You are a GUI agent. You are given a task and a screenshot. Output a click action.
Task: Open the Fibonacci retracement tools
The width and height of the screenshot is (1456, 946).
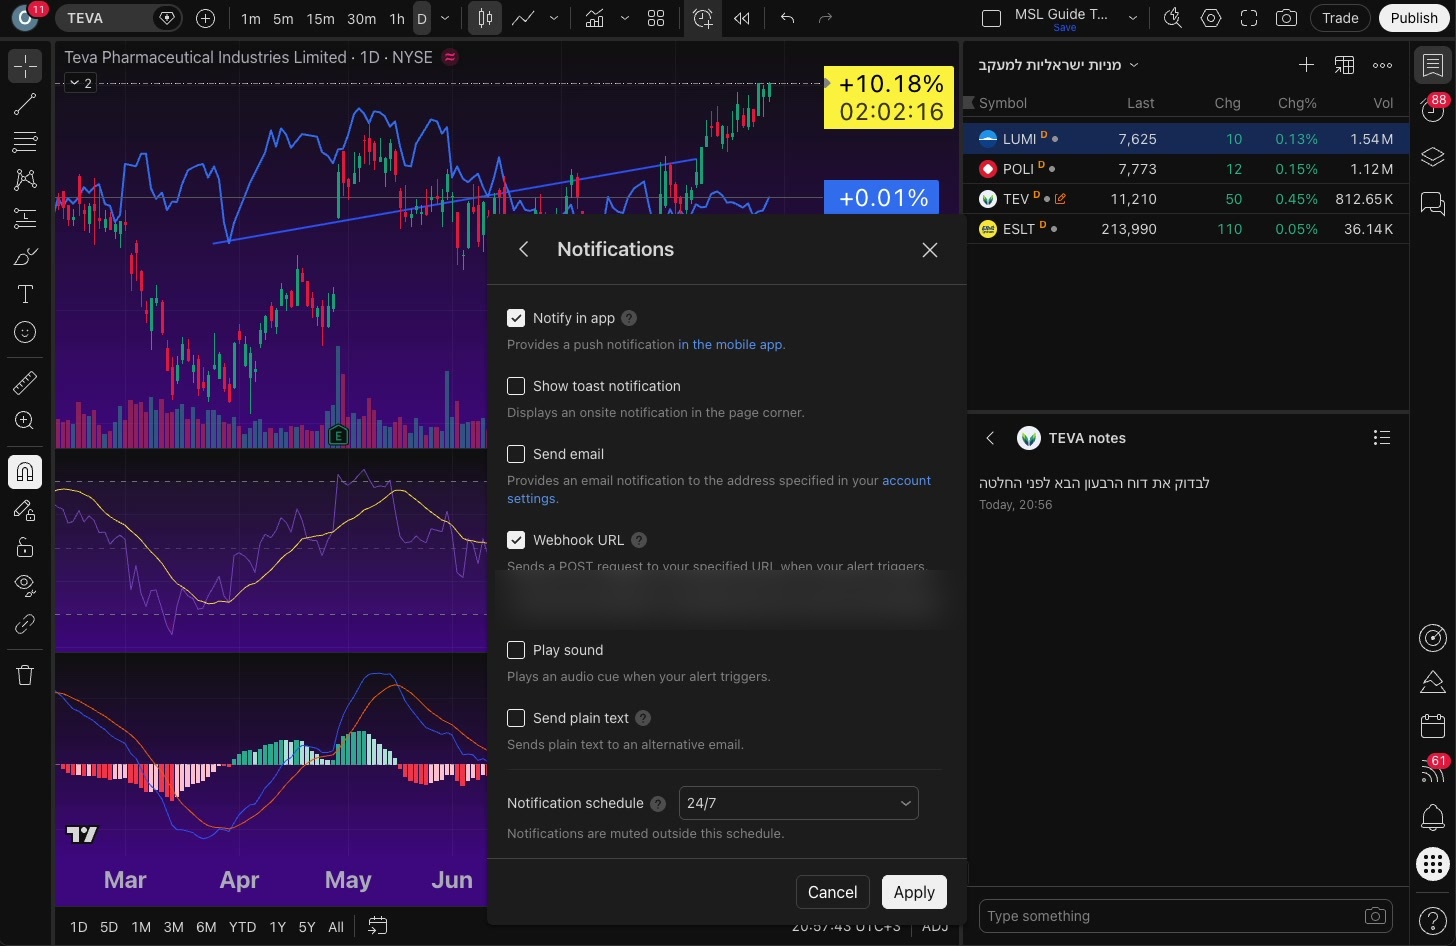tap(25, 142)
